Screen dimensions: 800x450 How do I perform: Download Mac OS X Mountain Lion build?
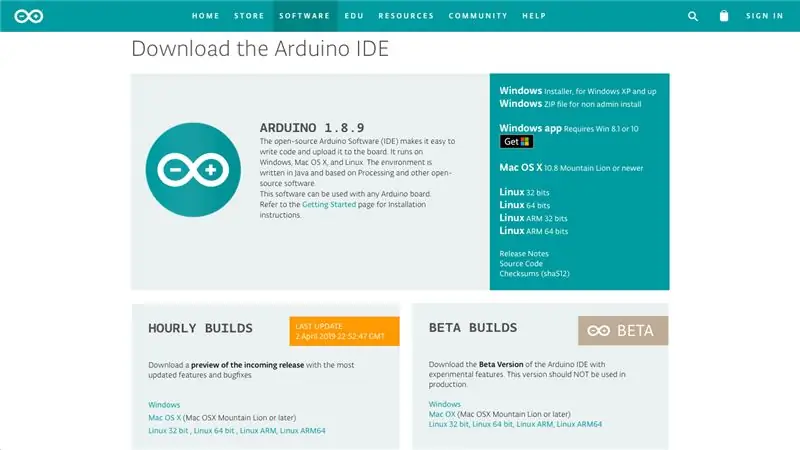pyautogui.click(x=571, y=167)
